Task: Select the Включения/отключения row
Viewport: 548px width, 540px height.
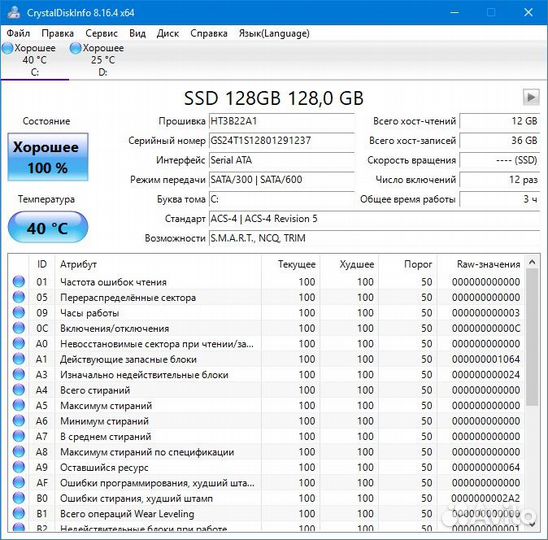Action: pos(266,328)
